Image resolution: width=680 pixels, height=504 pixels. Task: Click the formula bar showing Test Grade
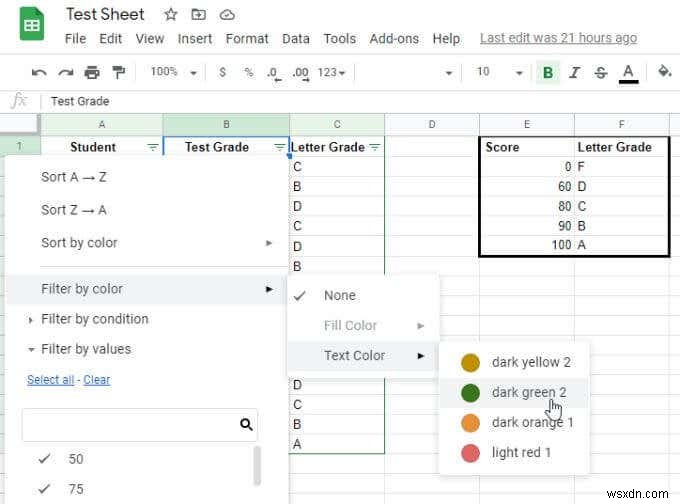(360, 101)
